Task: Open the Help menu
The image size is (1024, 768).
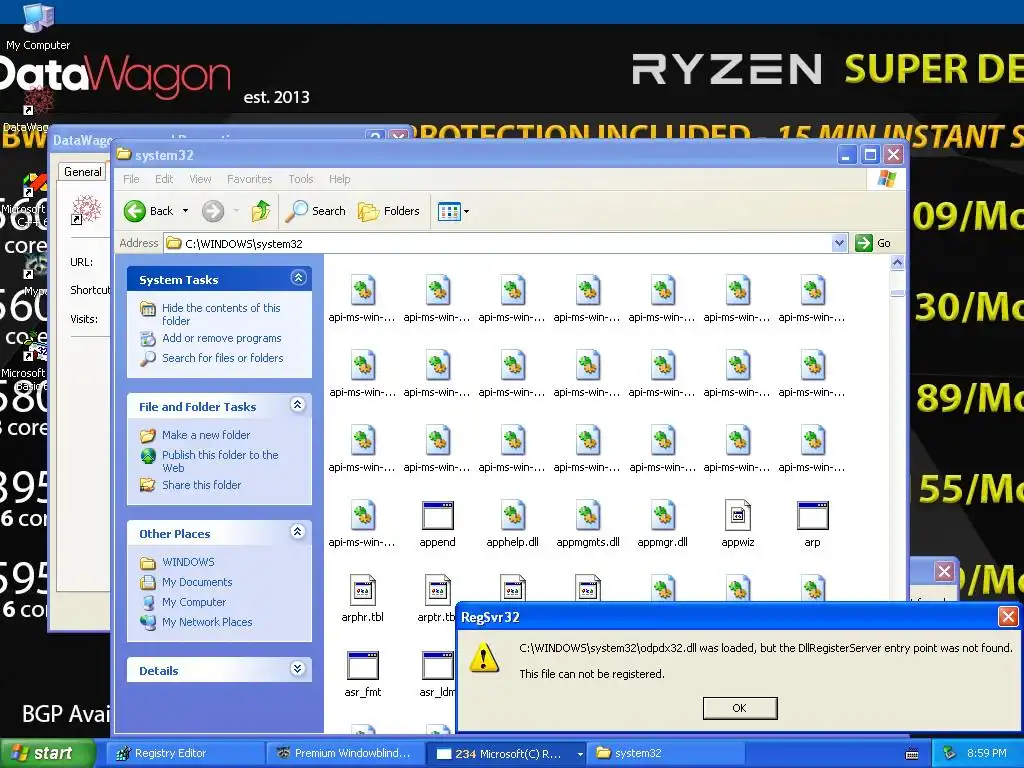Action: click(339, 179)
